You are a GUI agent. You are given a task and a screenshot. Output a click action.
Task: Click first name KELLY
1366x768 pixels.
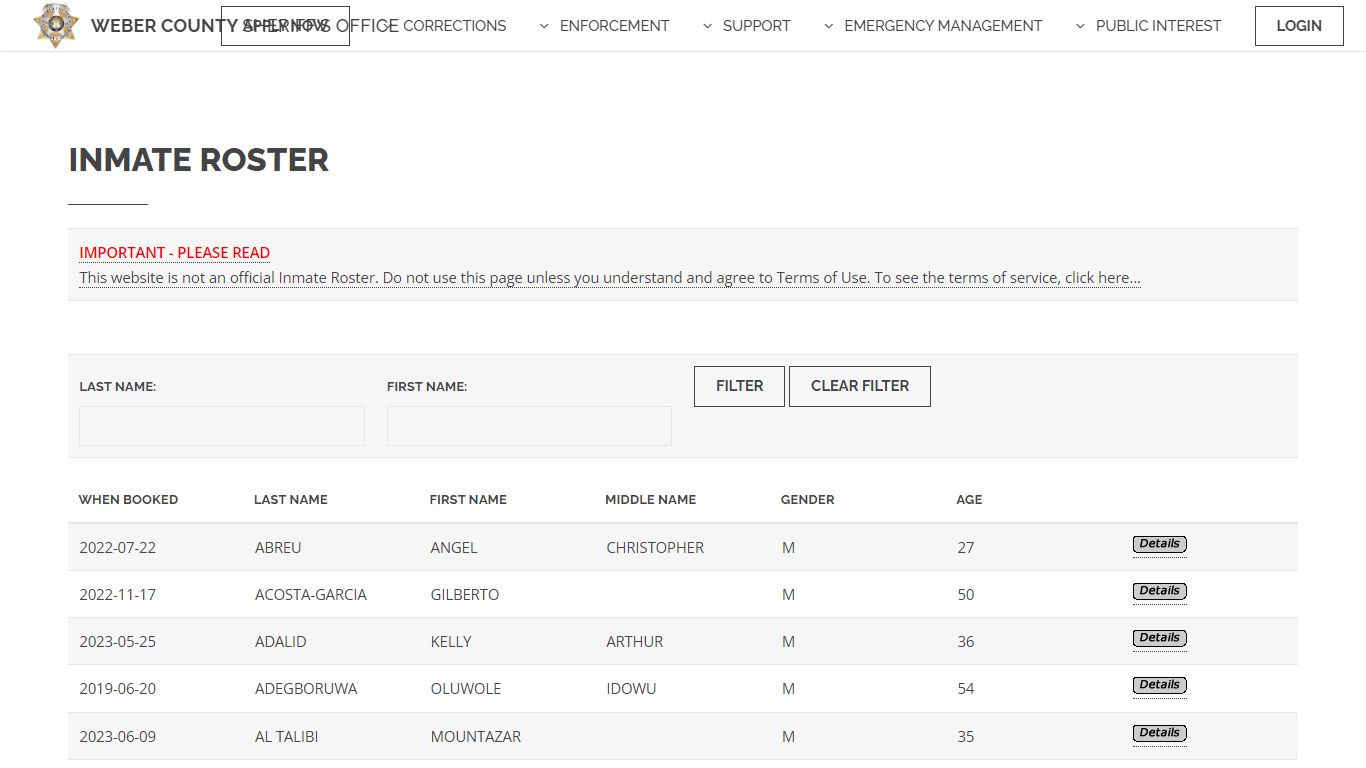tap(451, 642)
